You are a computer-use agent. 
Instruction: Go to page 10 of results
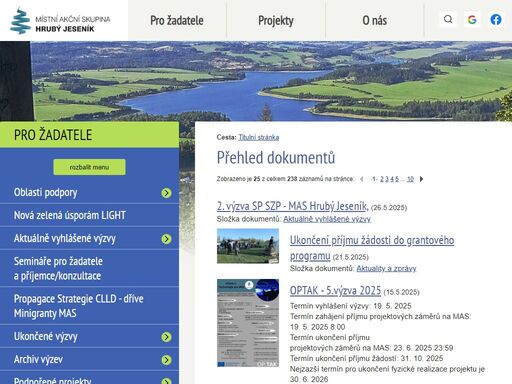click(410, 179)
